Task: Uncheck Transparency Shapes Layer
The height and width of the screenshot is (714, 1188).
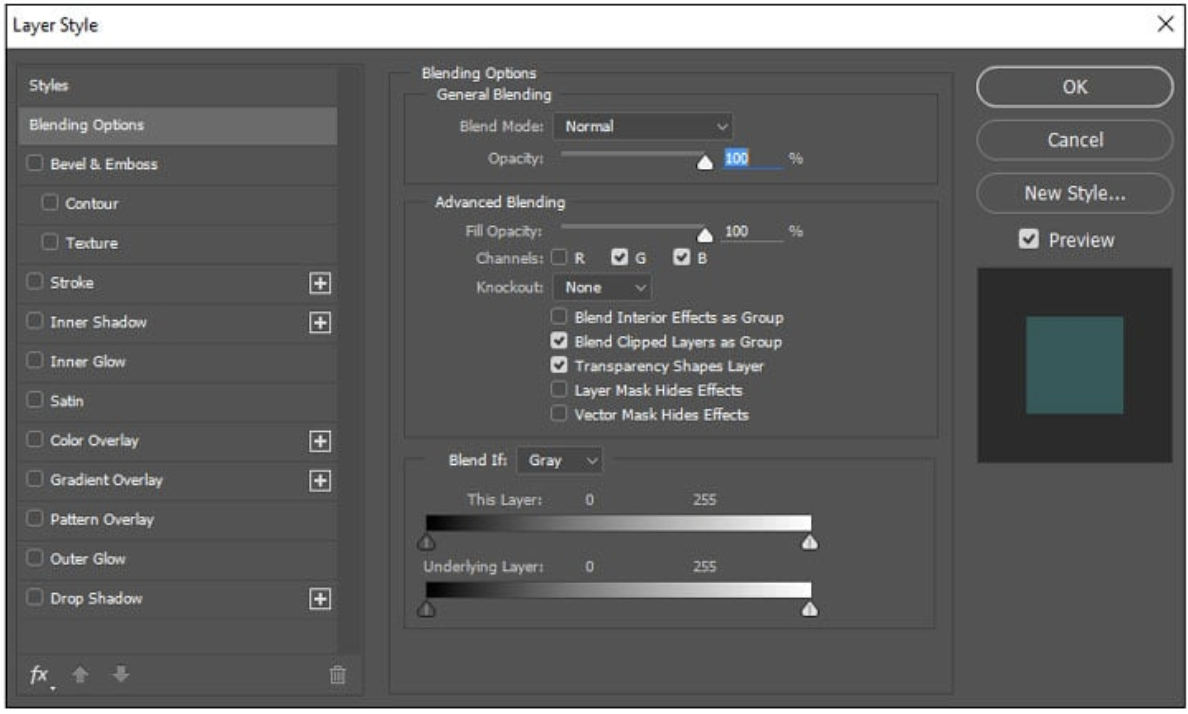Action: pos(559,365)
